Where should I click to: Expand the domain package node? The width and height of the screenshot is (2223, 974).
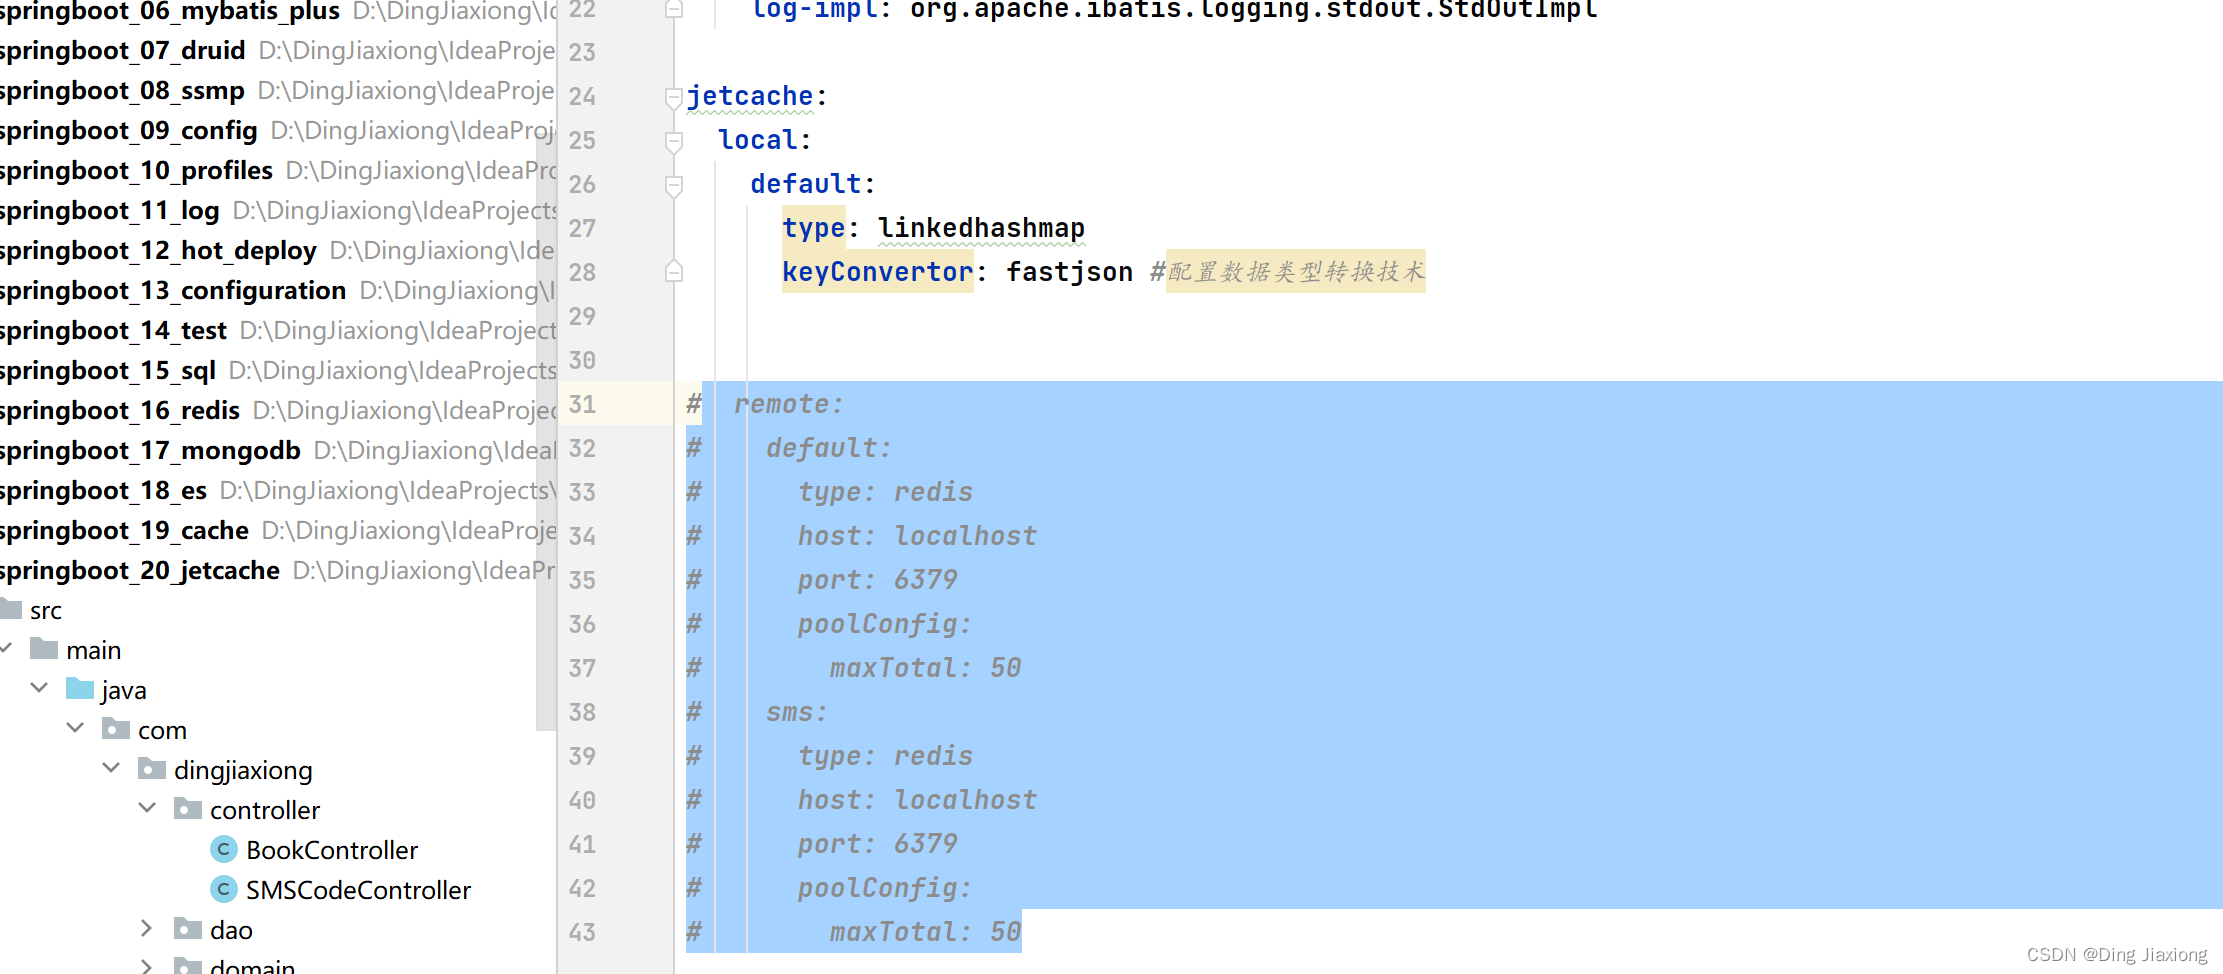point(147,966)
